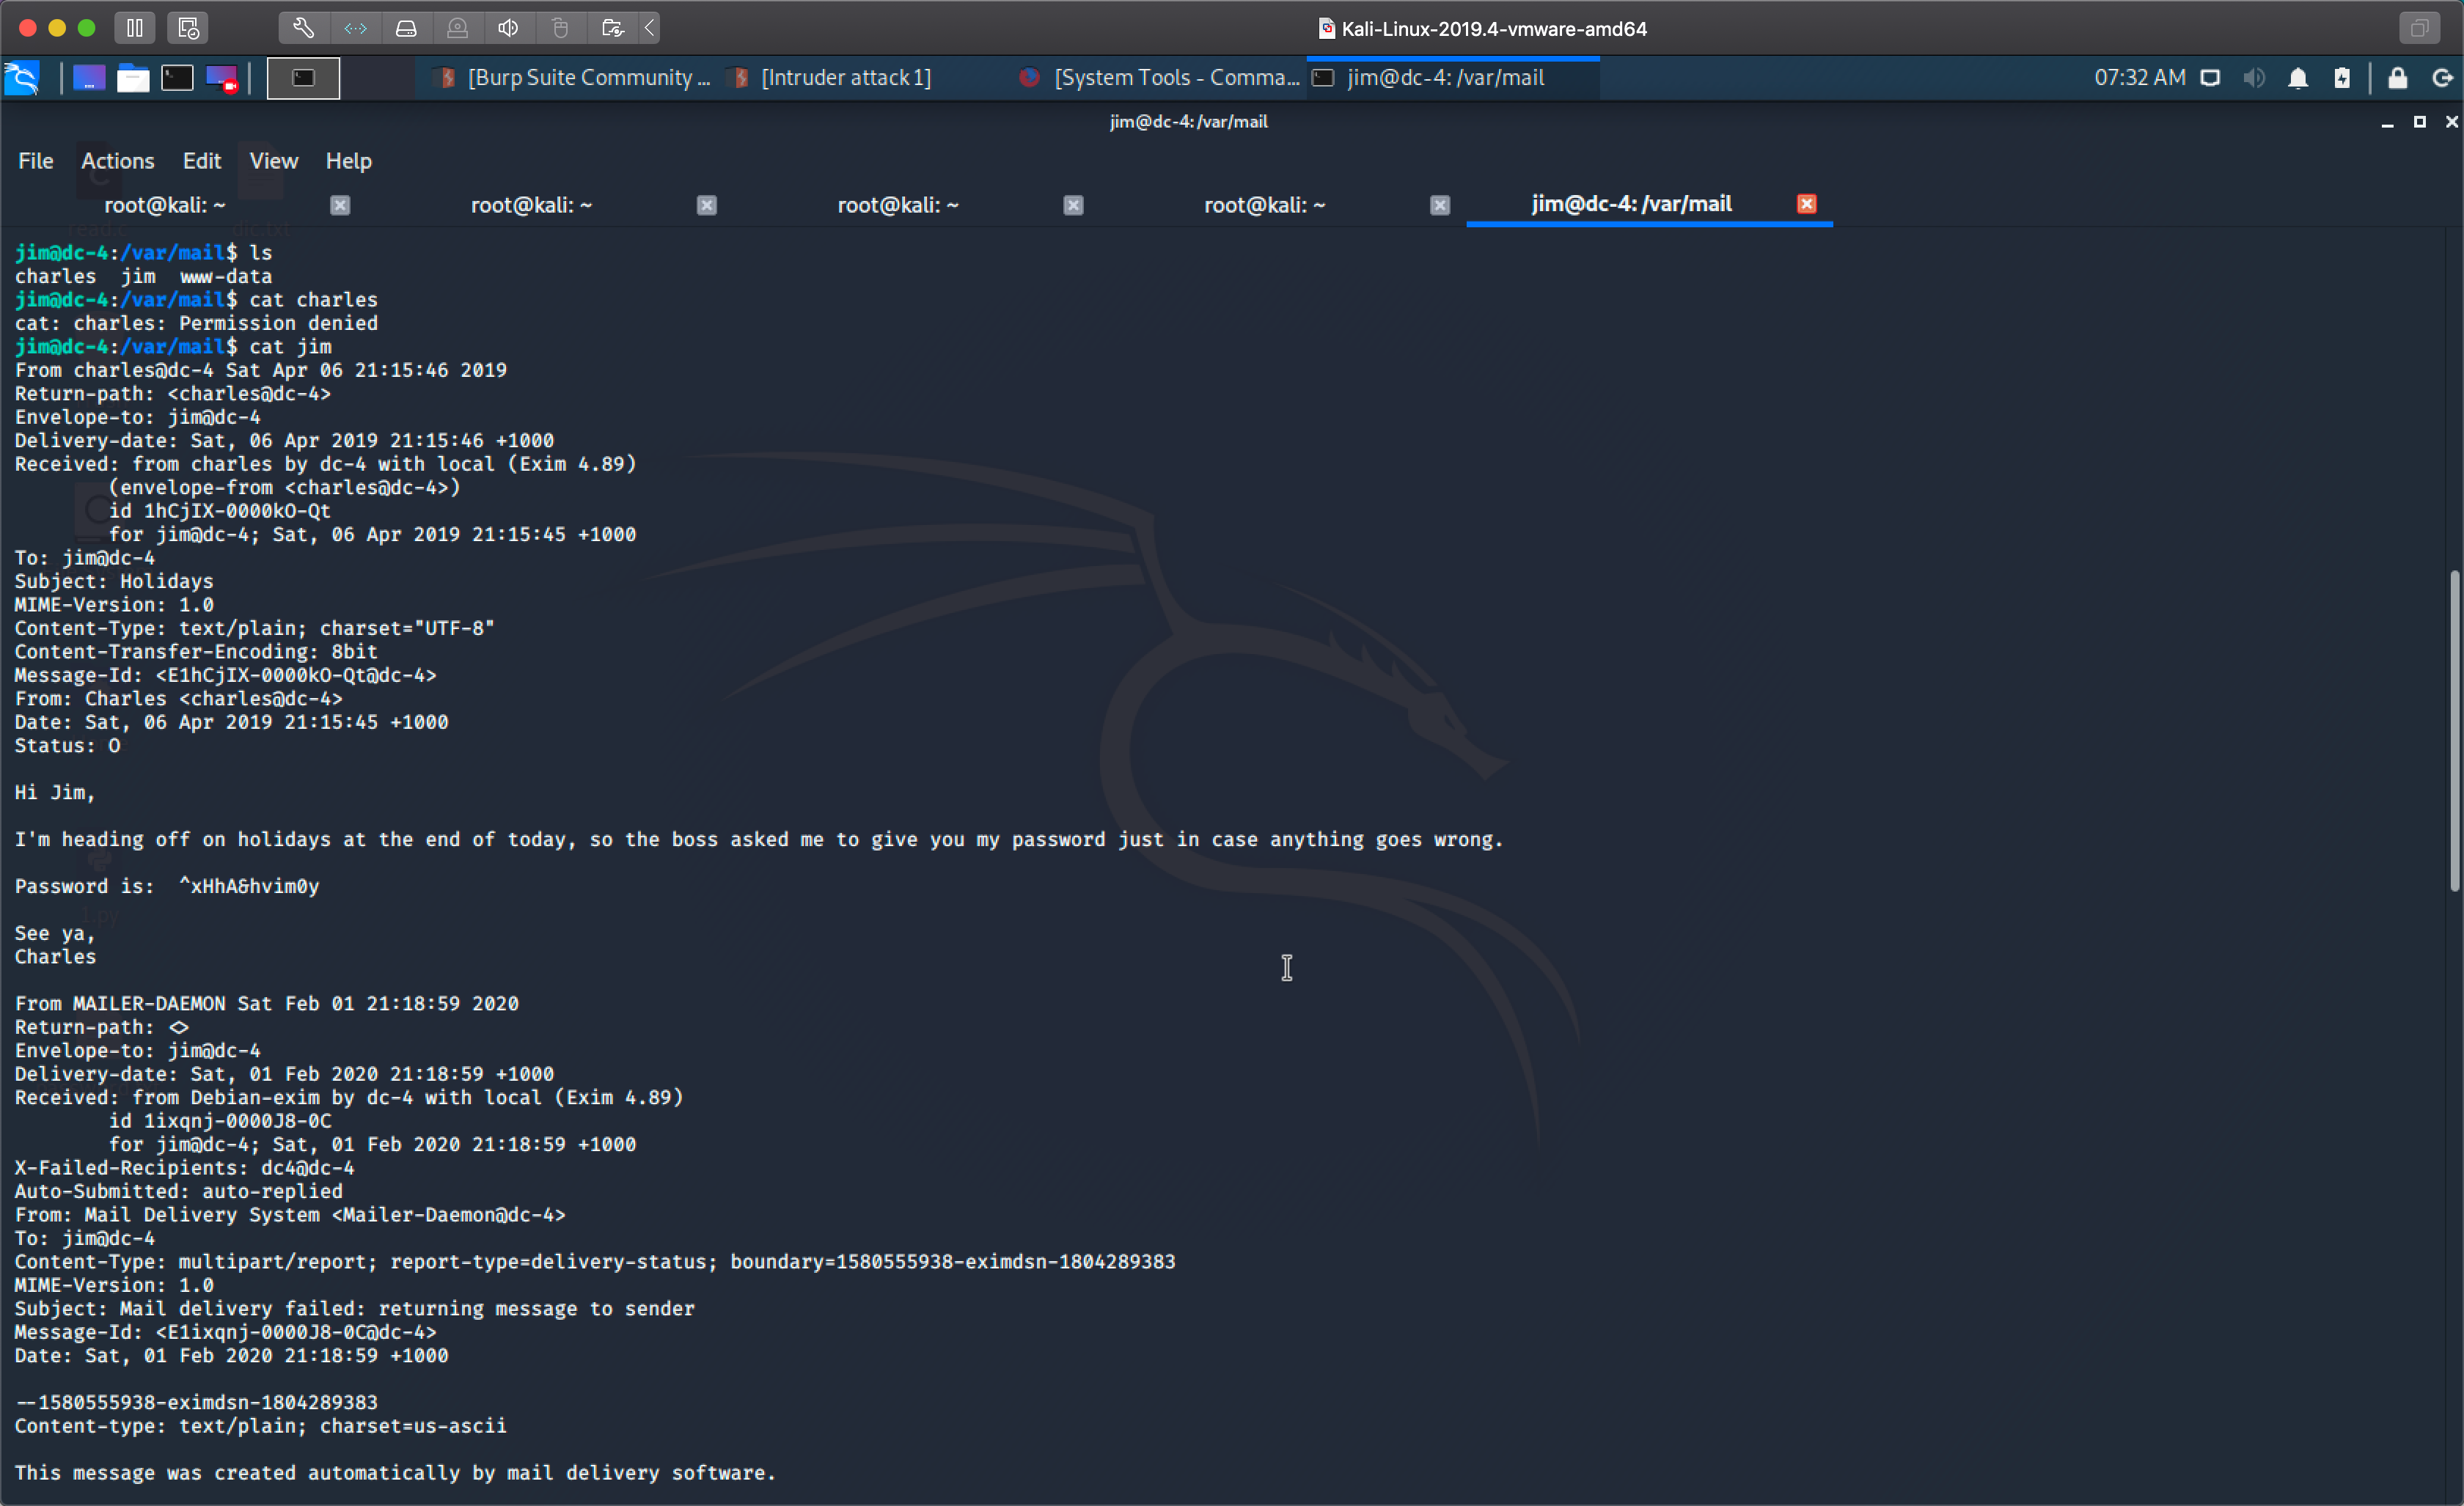Open the View menu
Screen dimensions: 2464x1506
pyautogui.click(x=273, y=161)
